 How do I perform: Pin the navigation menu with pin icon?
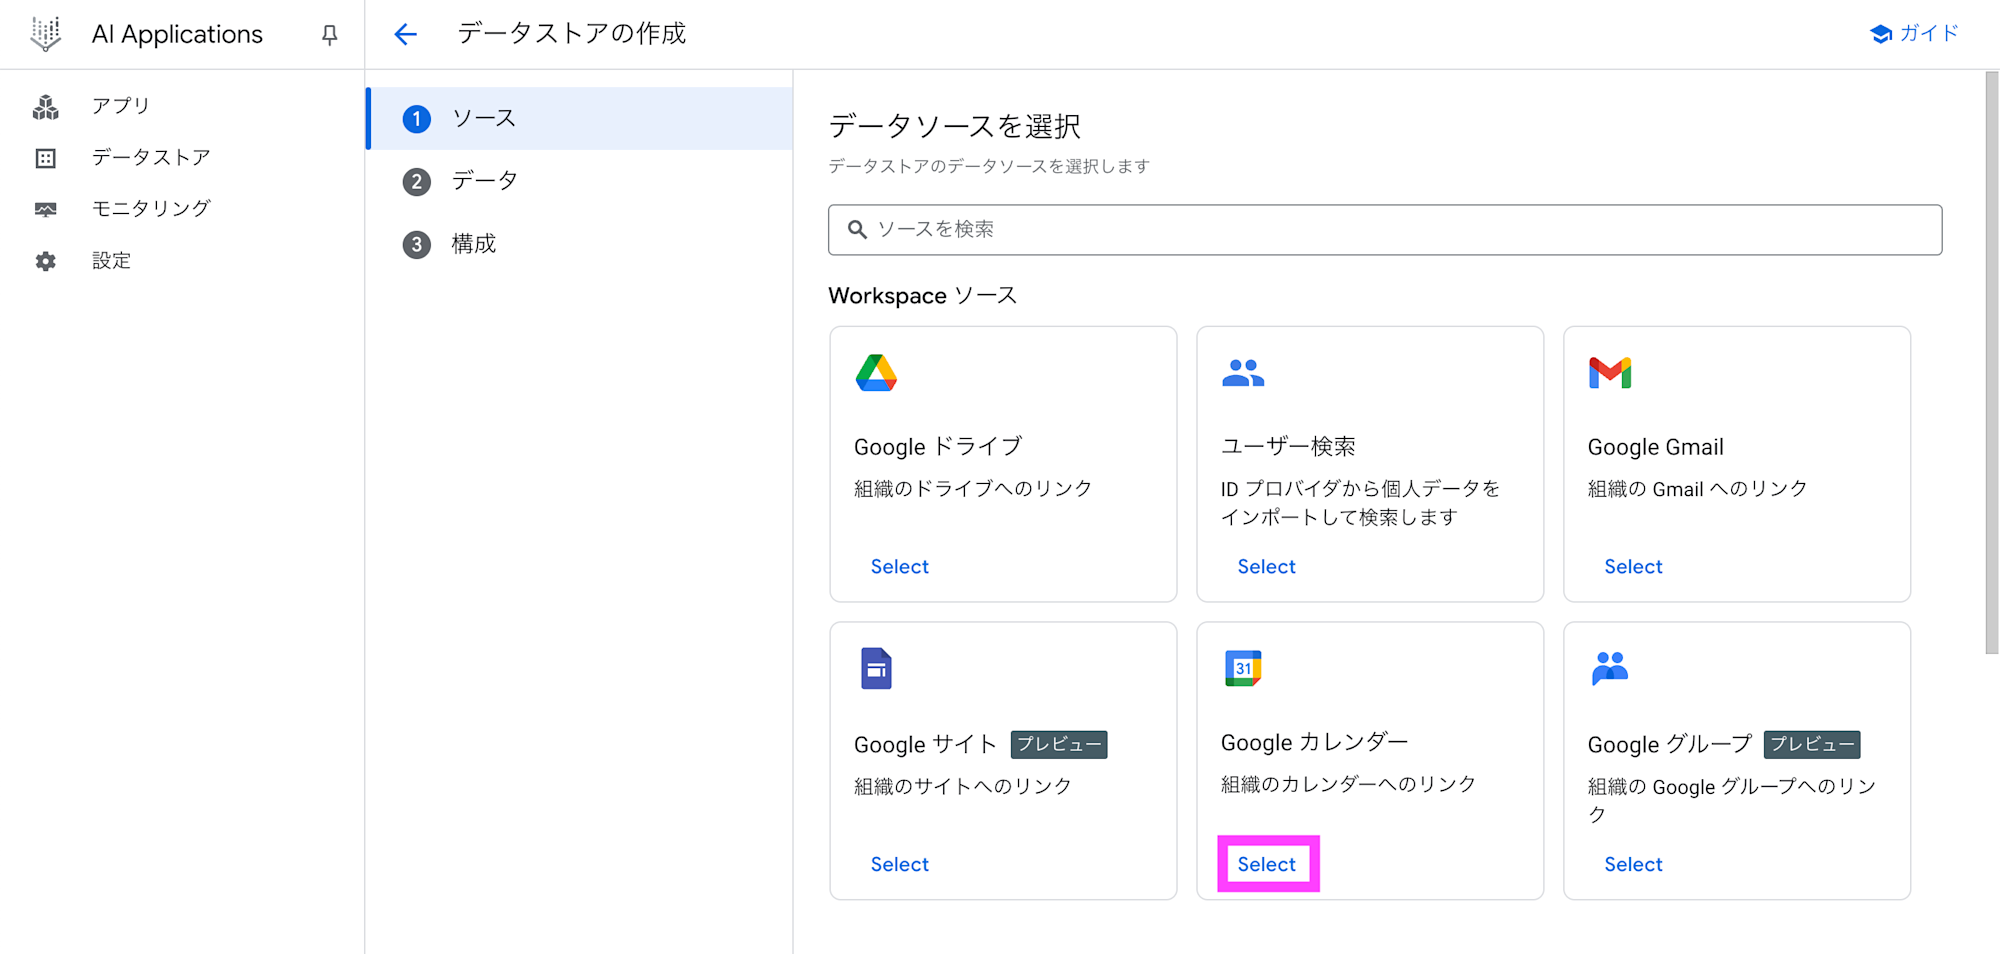(329, 35)
